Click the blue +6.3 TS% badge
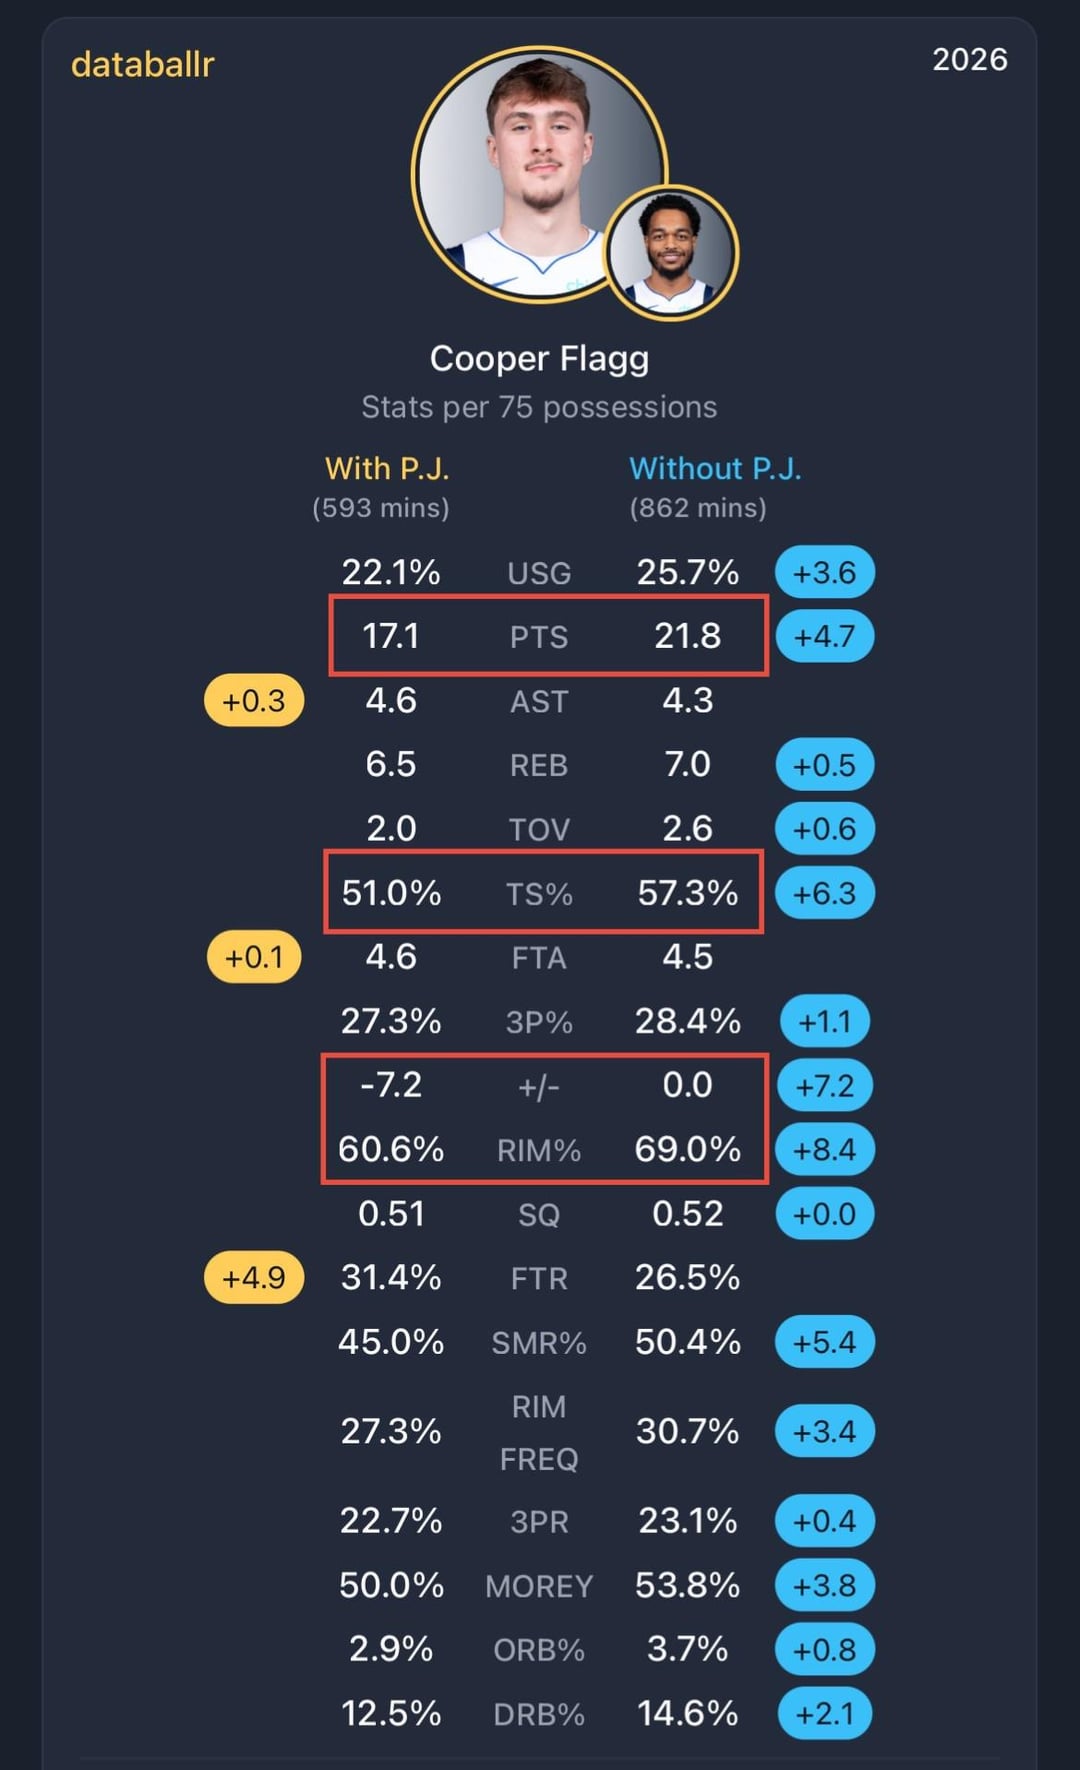 (824, 893)
